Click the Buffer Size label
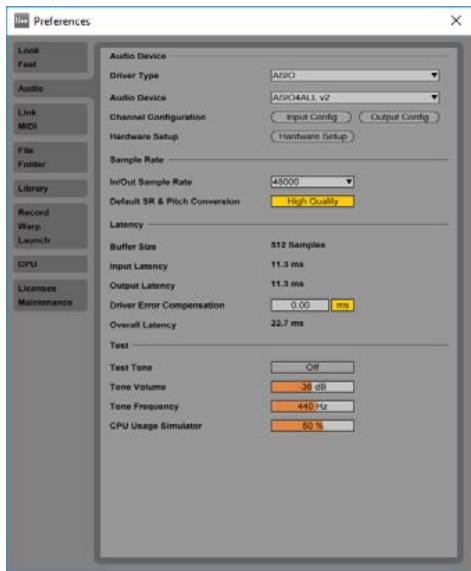471x571 pixels. click(x=133, y=247)
